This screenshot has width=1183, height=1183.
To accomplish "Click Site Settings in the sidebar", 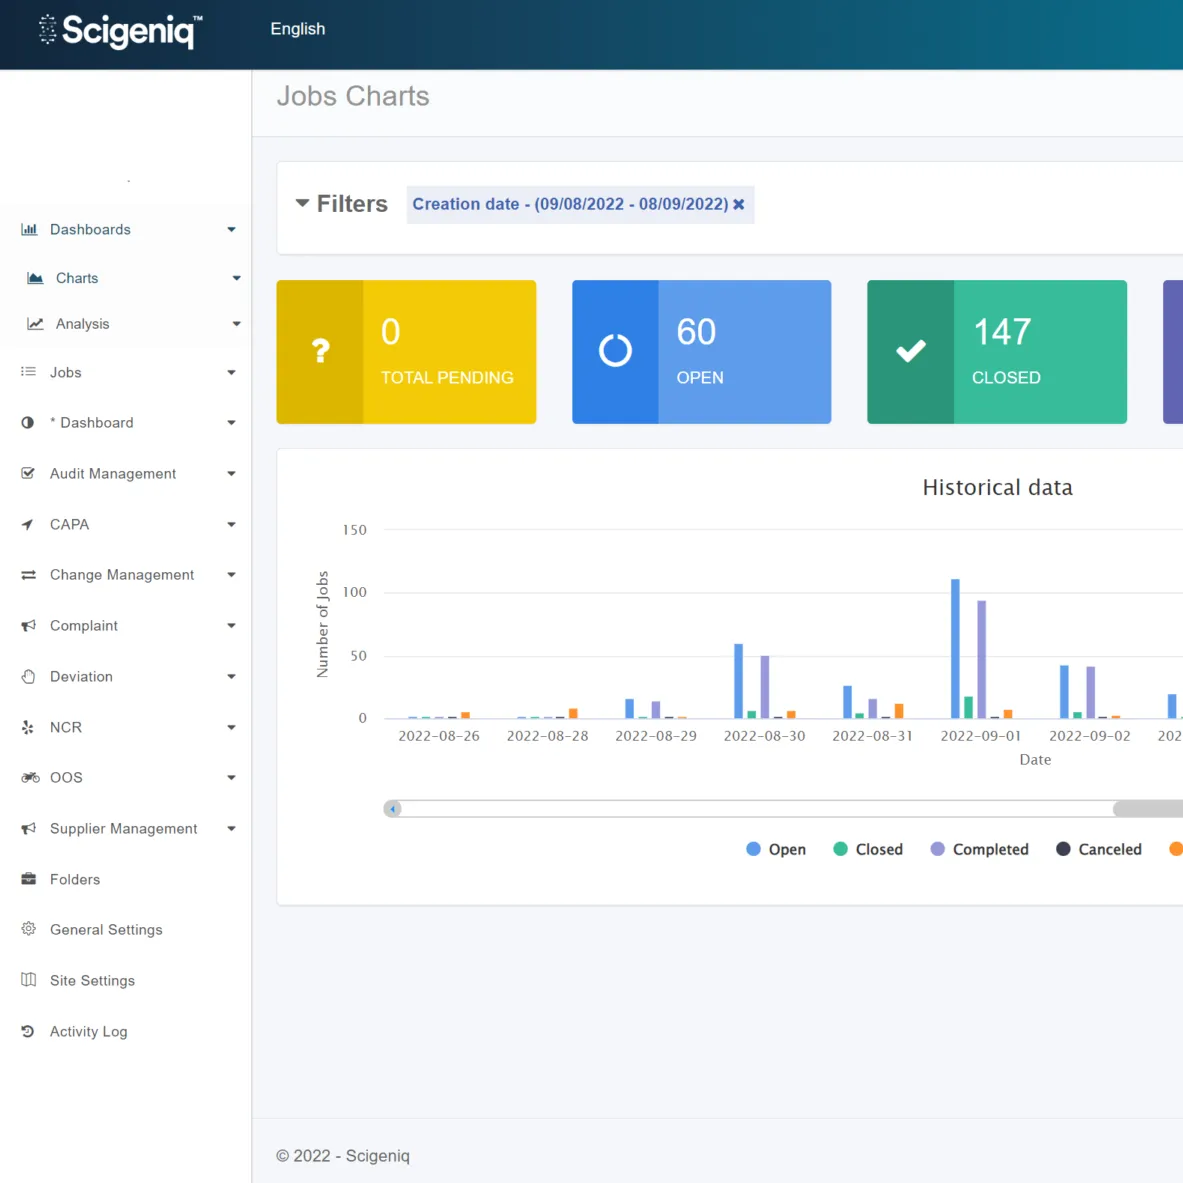I will click(x=92, y=980).
